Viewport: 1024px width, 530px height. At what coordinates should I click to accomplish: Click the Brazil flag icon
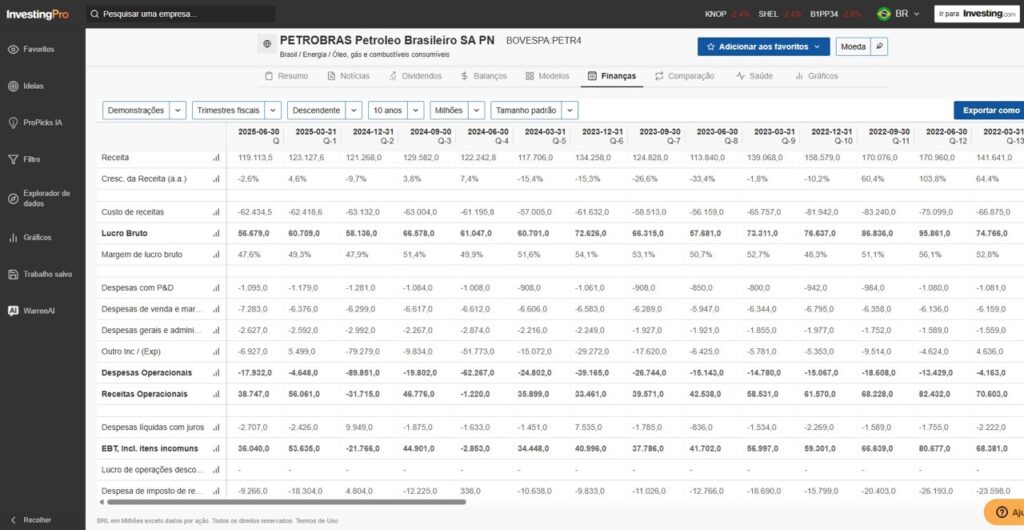coord(884,14)
